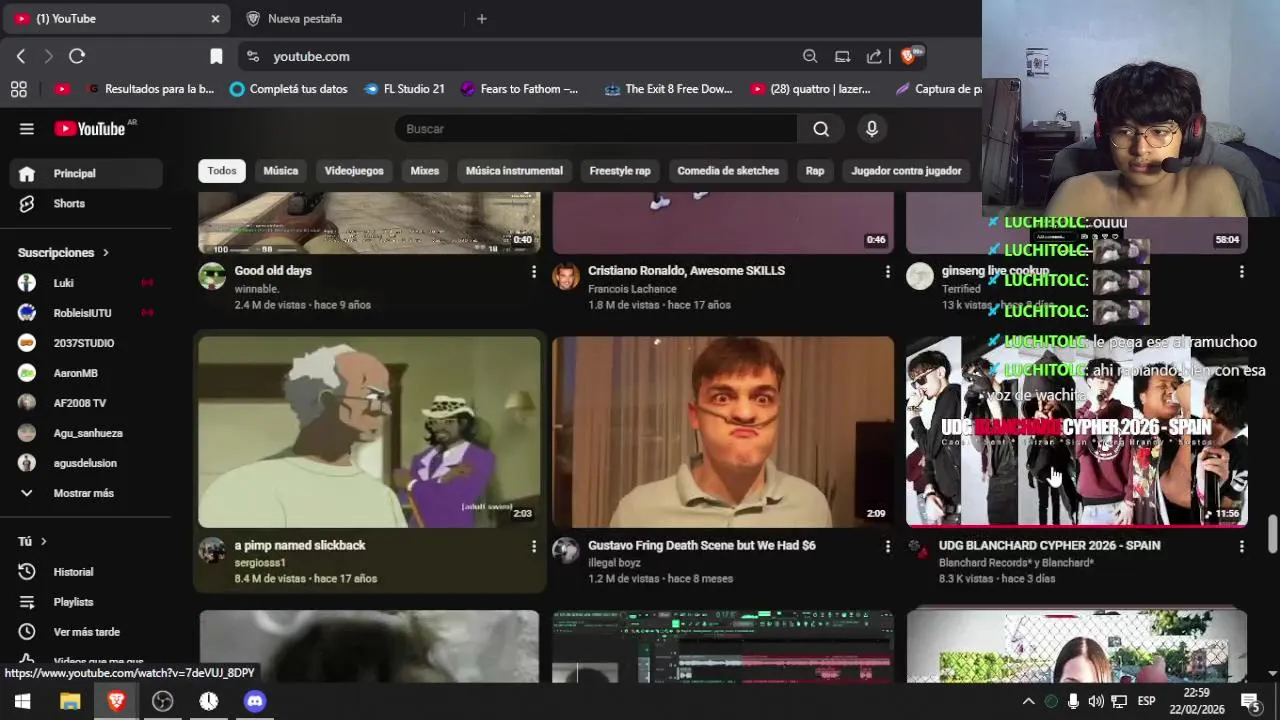This screenshot has width=1280, height=720.
Task: Open a new browser tab
Action: [481, 18]
